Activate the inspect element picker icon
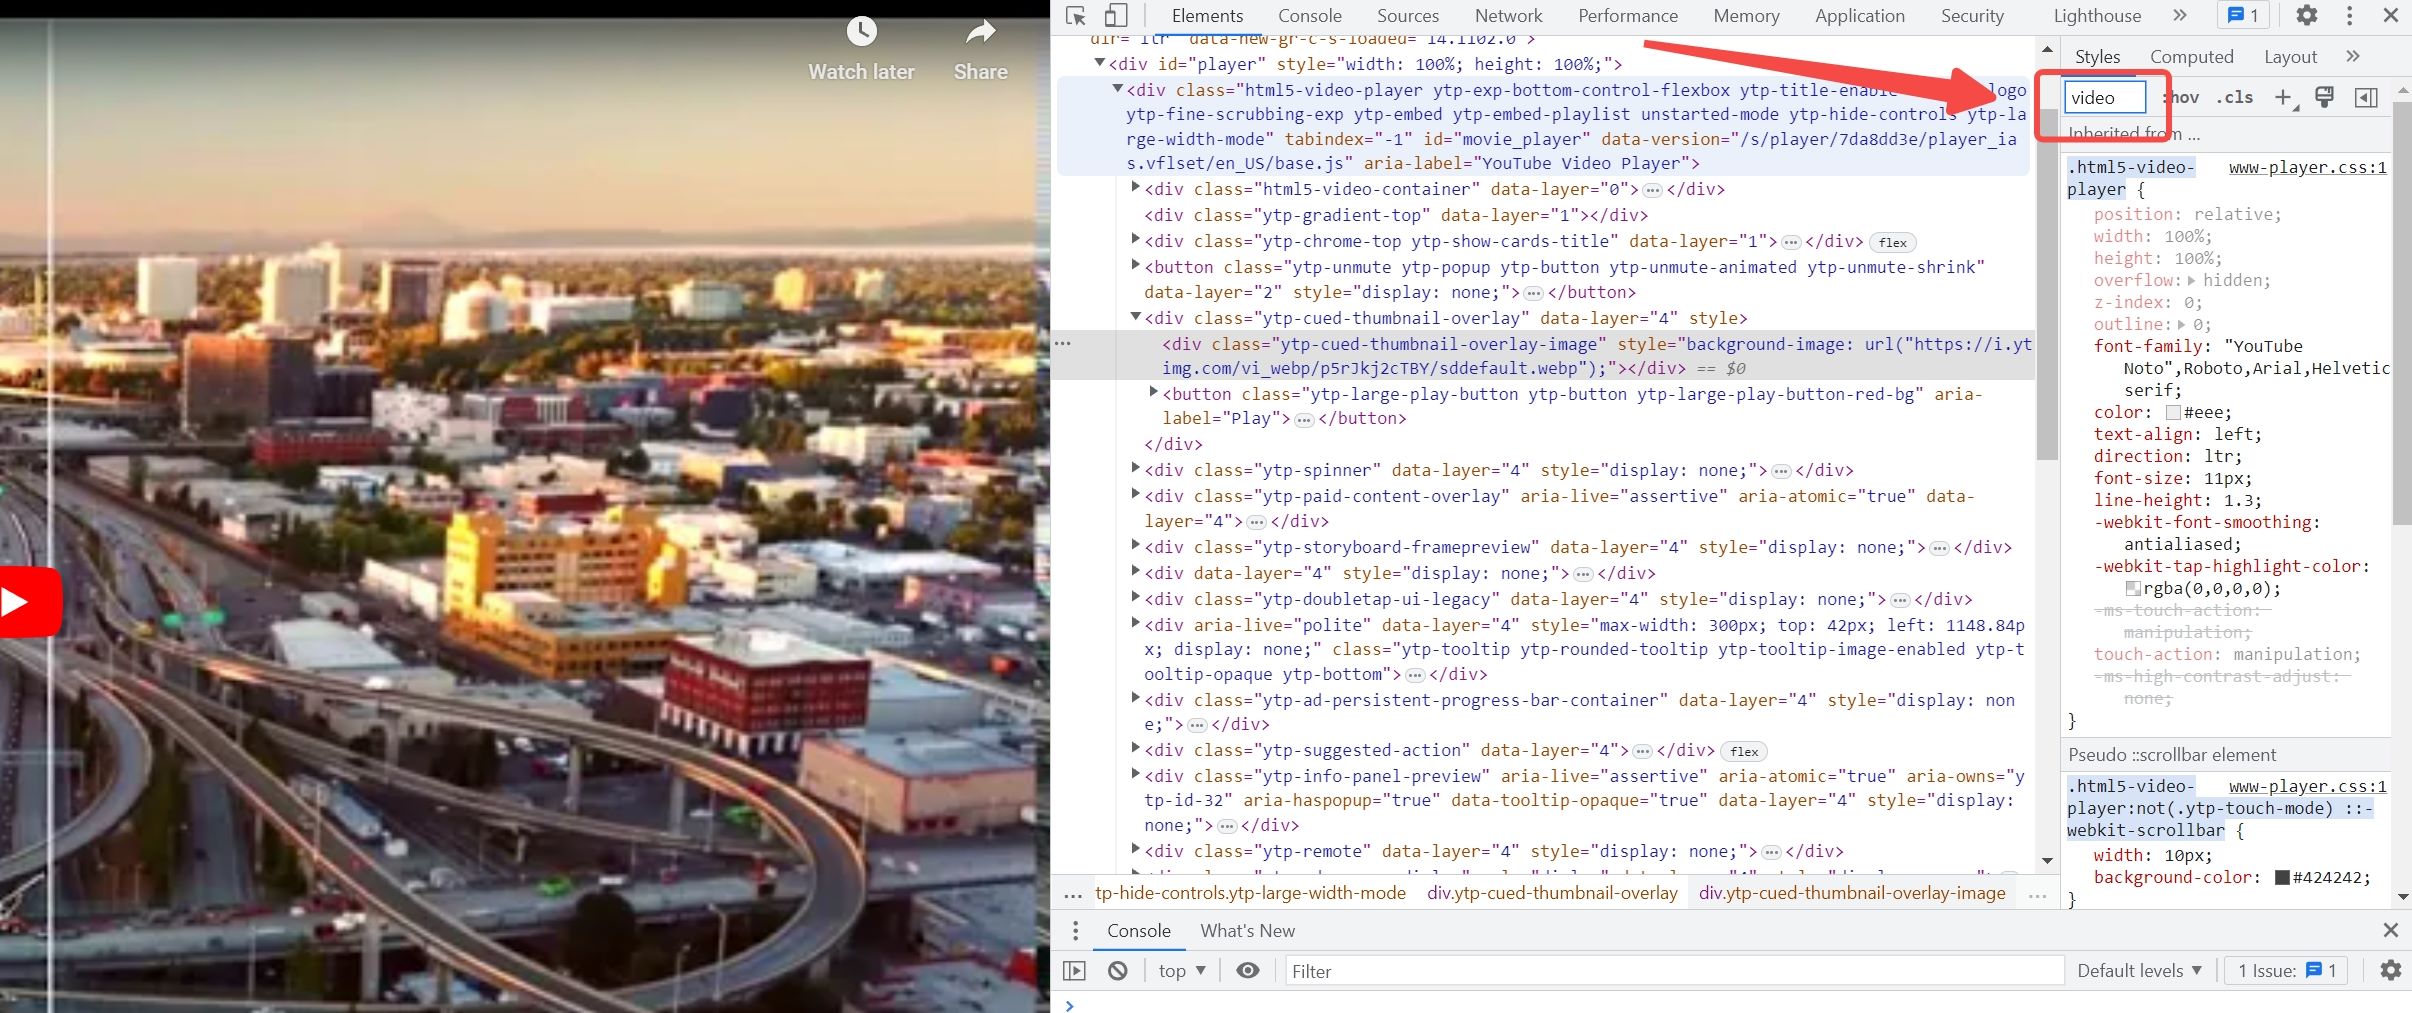Viewport: 2412px width, 1013px height. [x=1076, y=16]
